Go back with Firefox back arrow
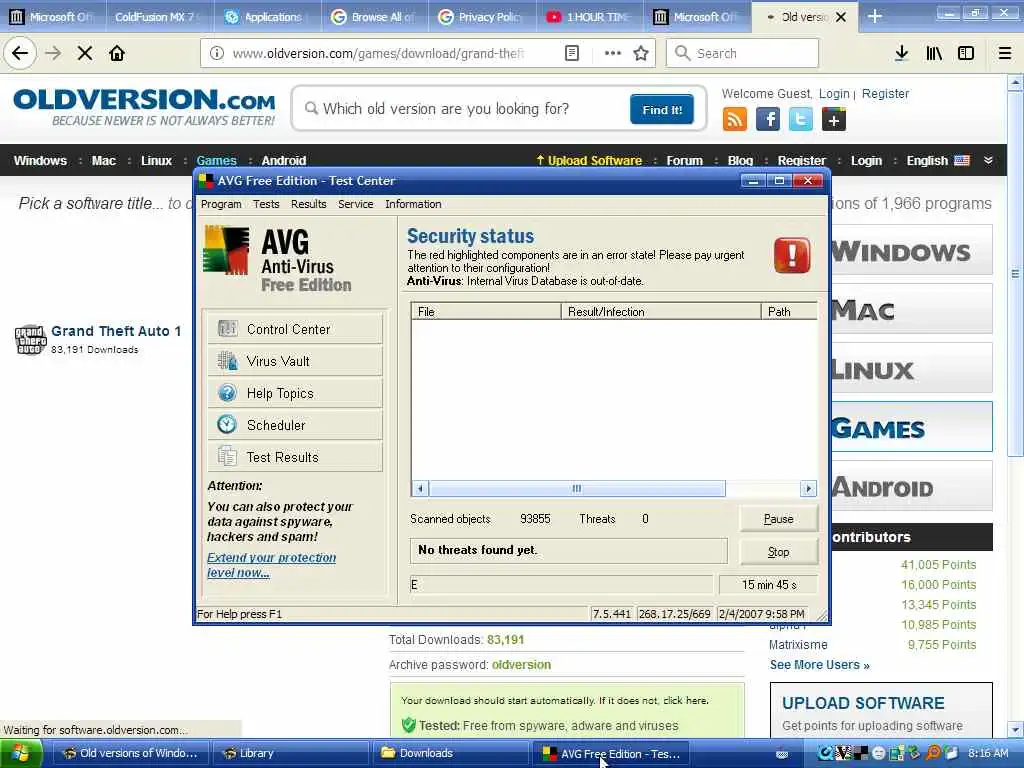 [20, 53]
